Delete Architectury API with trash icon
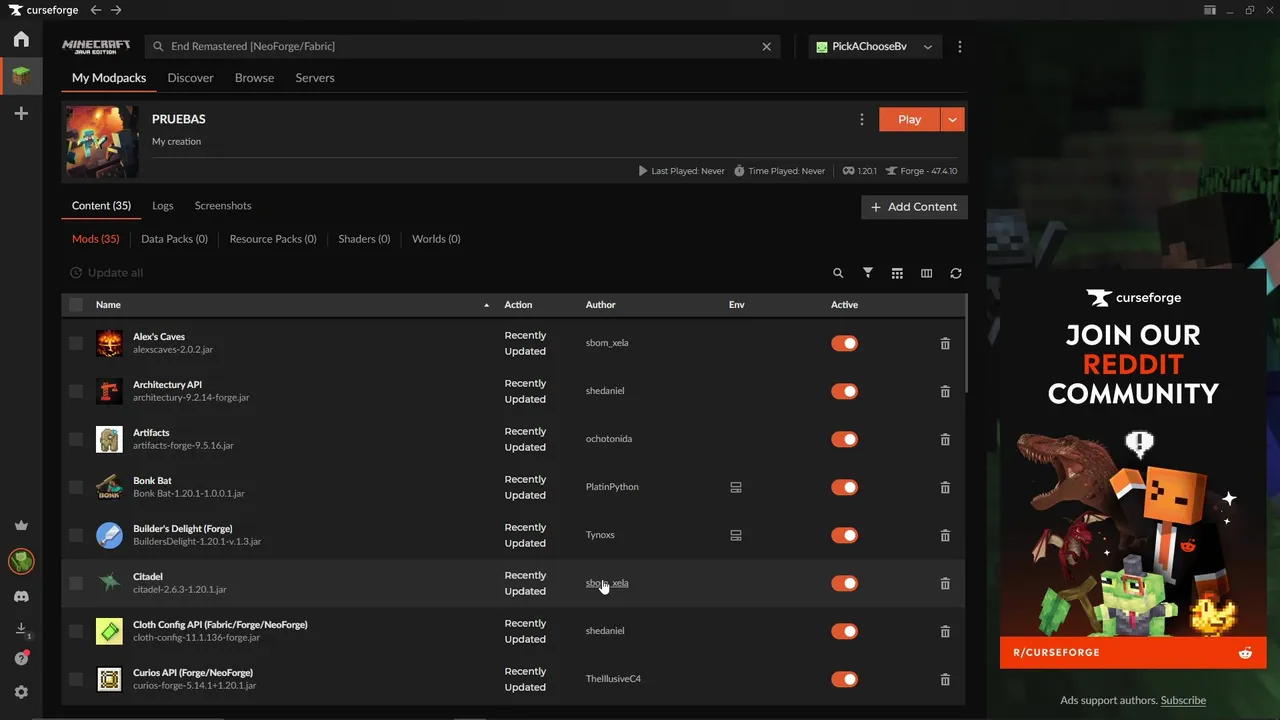Image resolution: width=1280 pixels, height=720 pixels. point(945,391)
